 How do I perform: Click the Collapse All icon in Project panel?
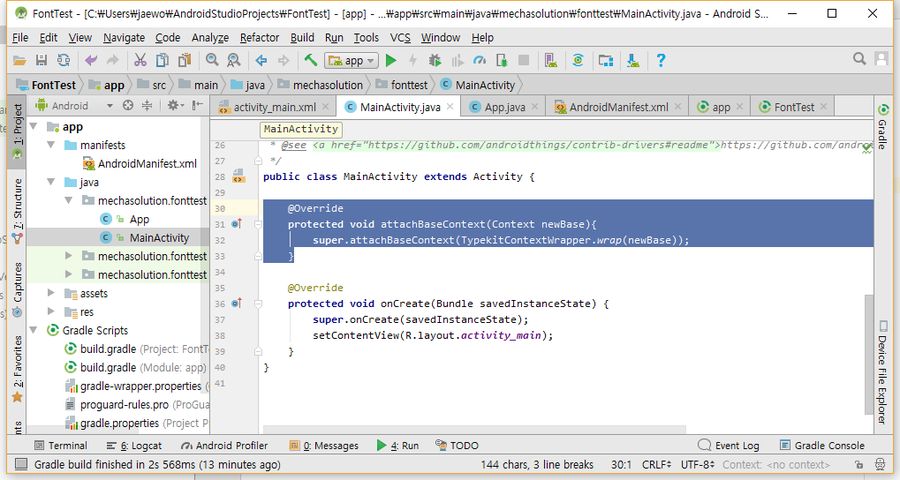147,105
